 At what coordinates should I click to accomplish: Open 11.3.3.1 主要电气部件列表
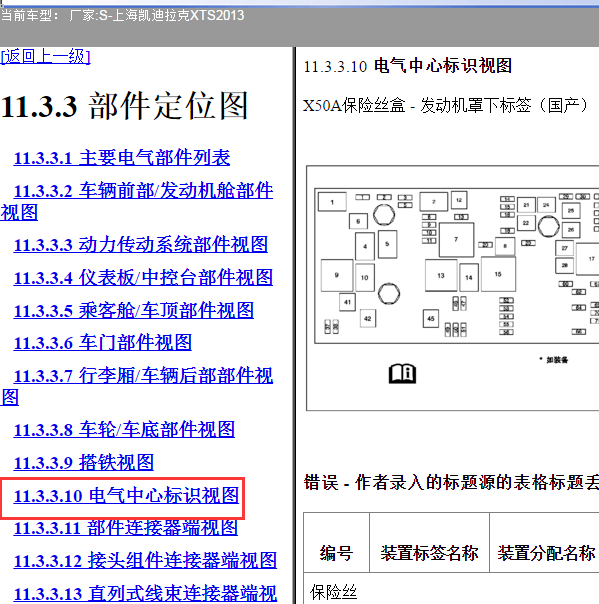[x=122, y=158]
